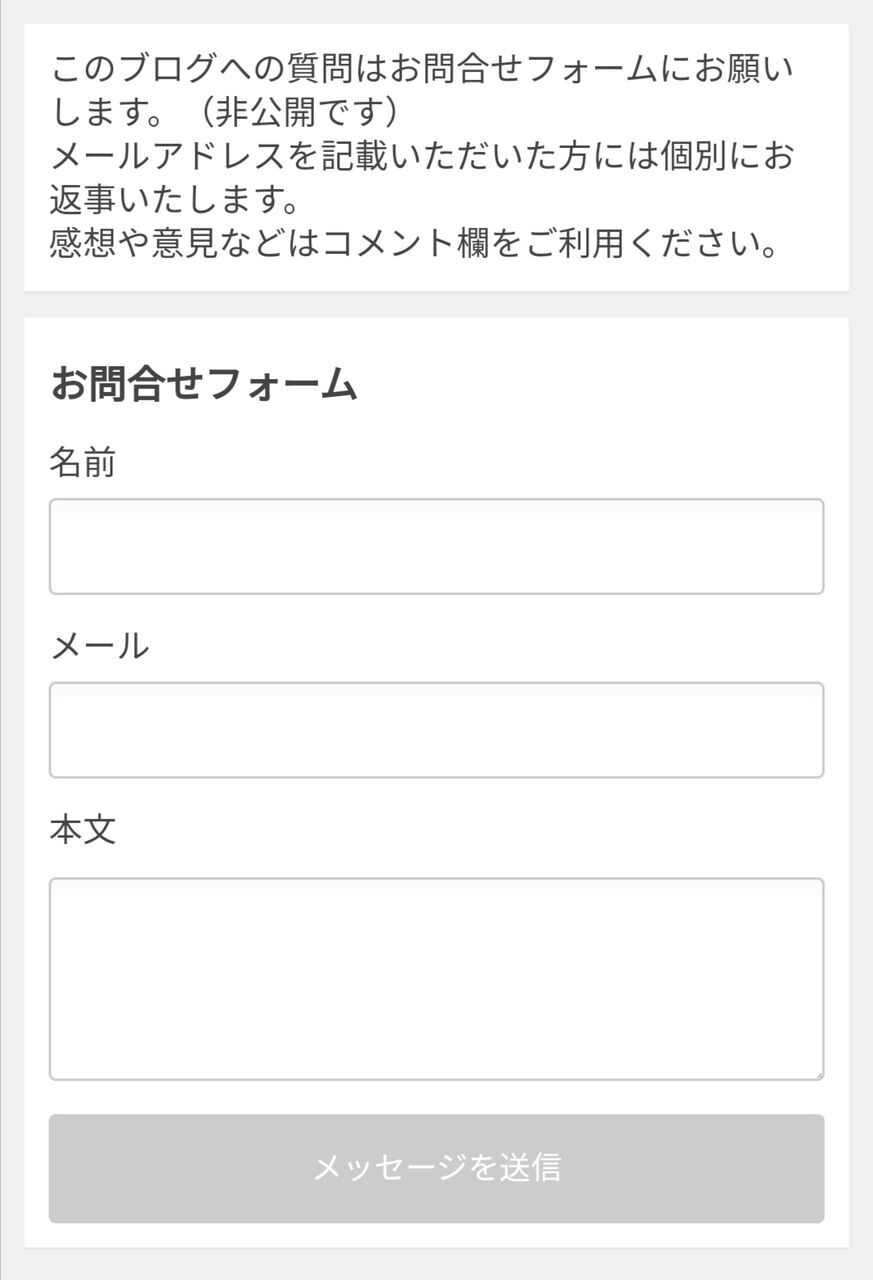The height and width of the screenshot is (1280, 873).
Task: Click the 本文 field label
Action: 82,830
